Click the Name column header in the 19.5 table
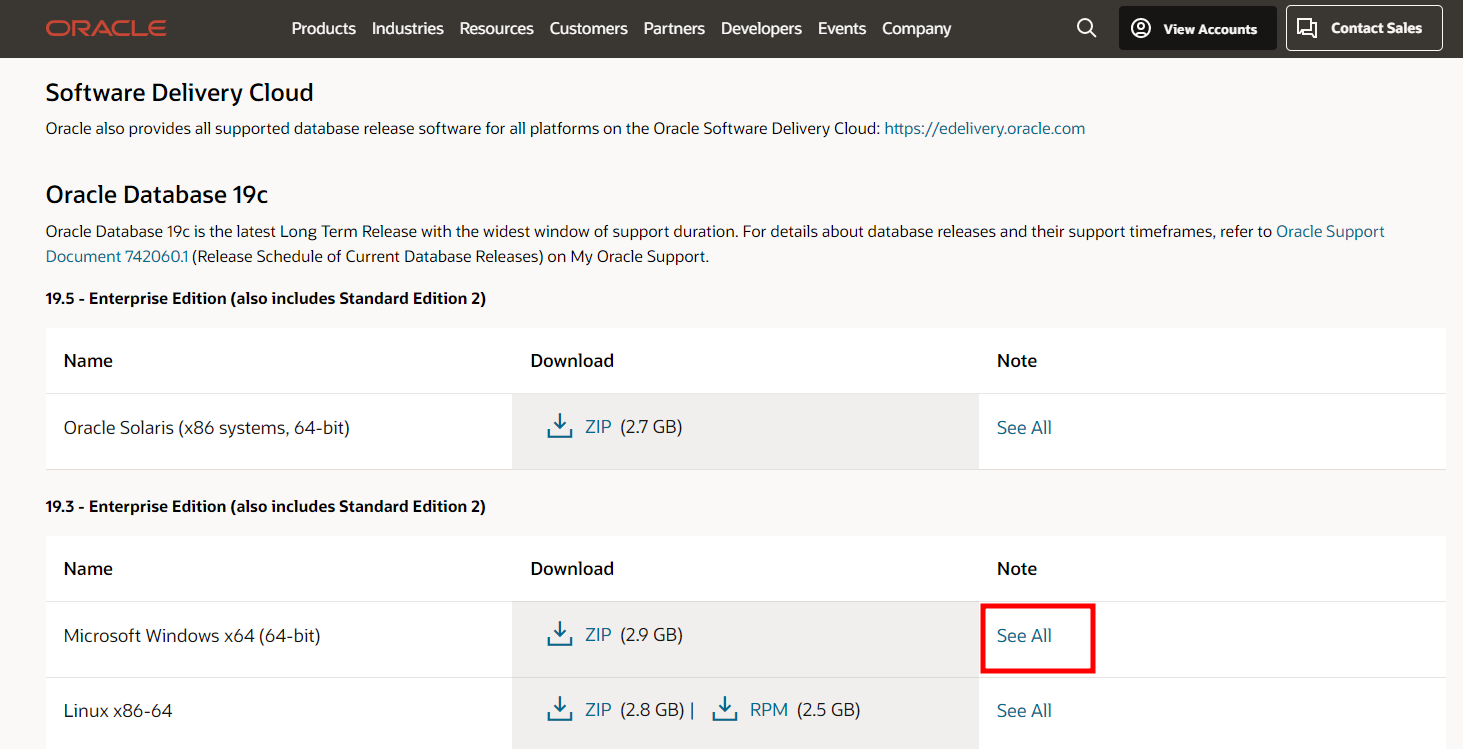 pyautogui.click(x=88, y=361)
